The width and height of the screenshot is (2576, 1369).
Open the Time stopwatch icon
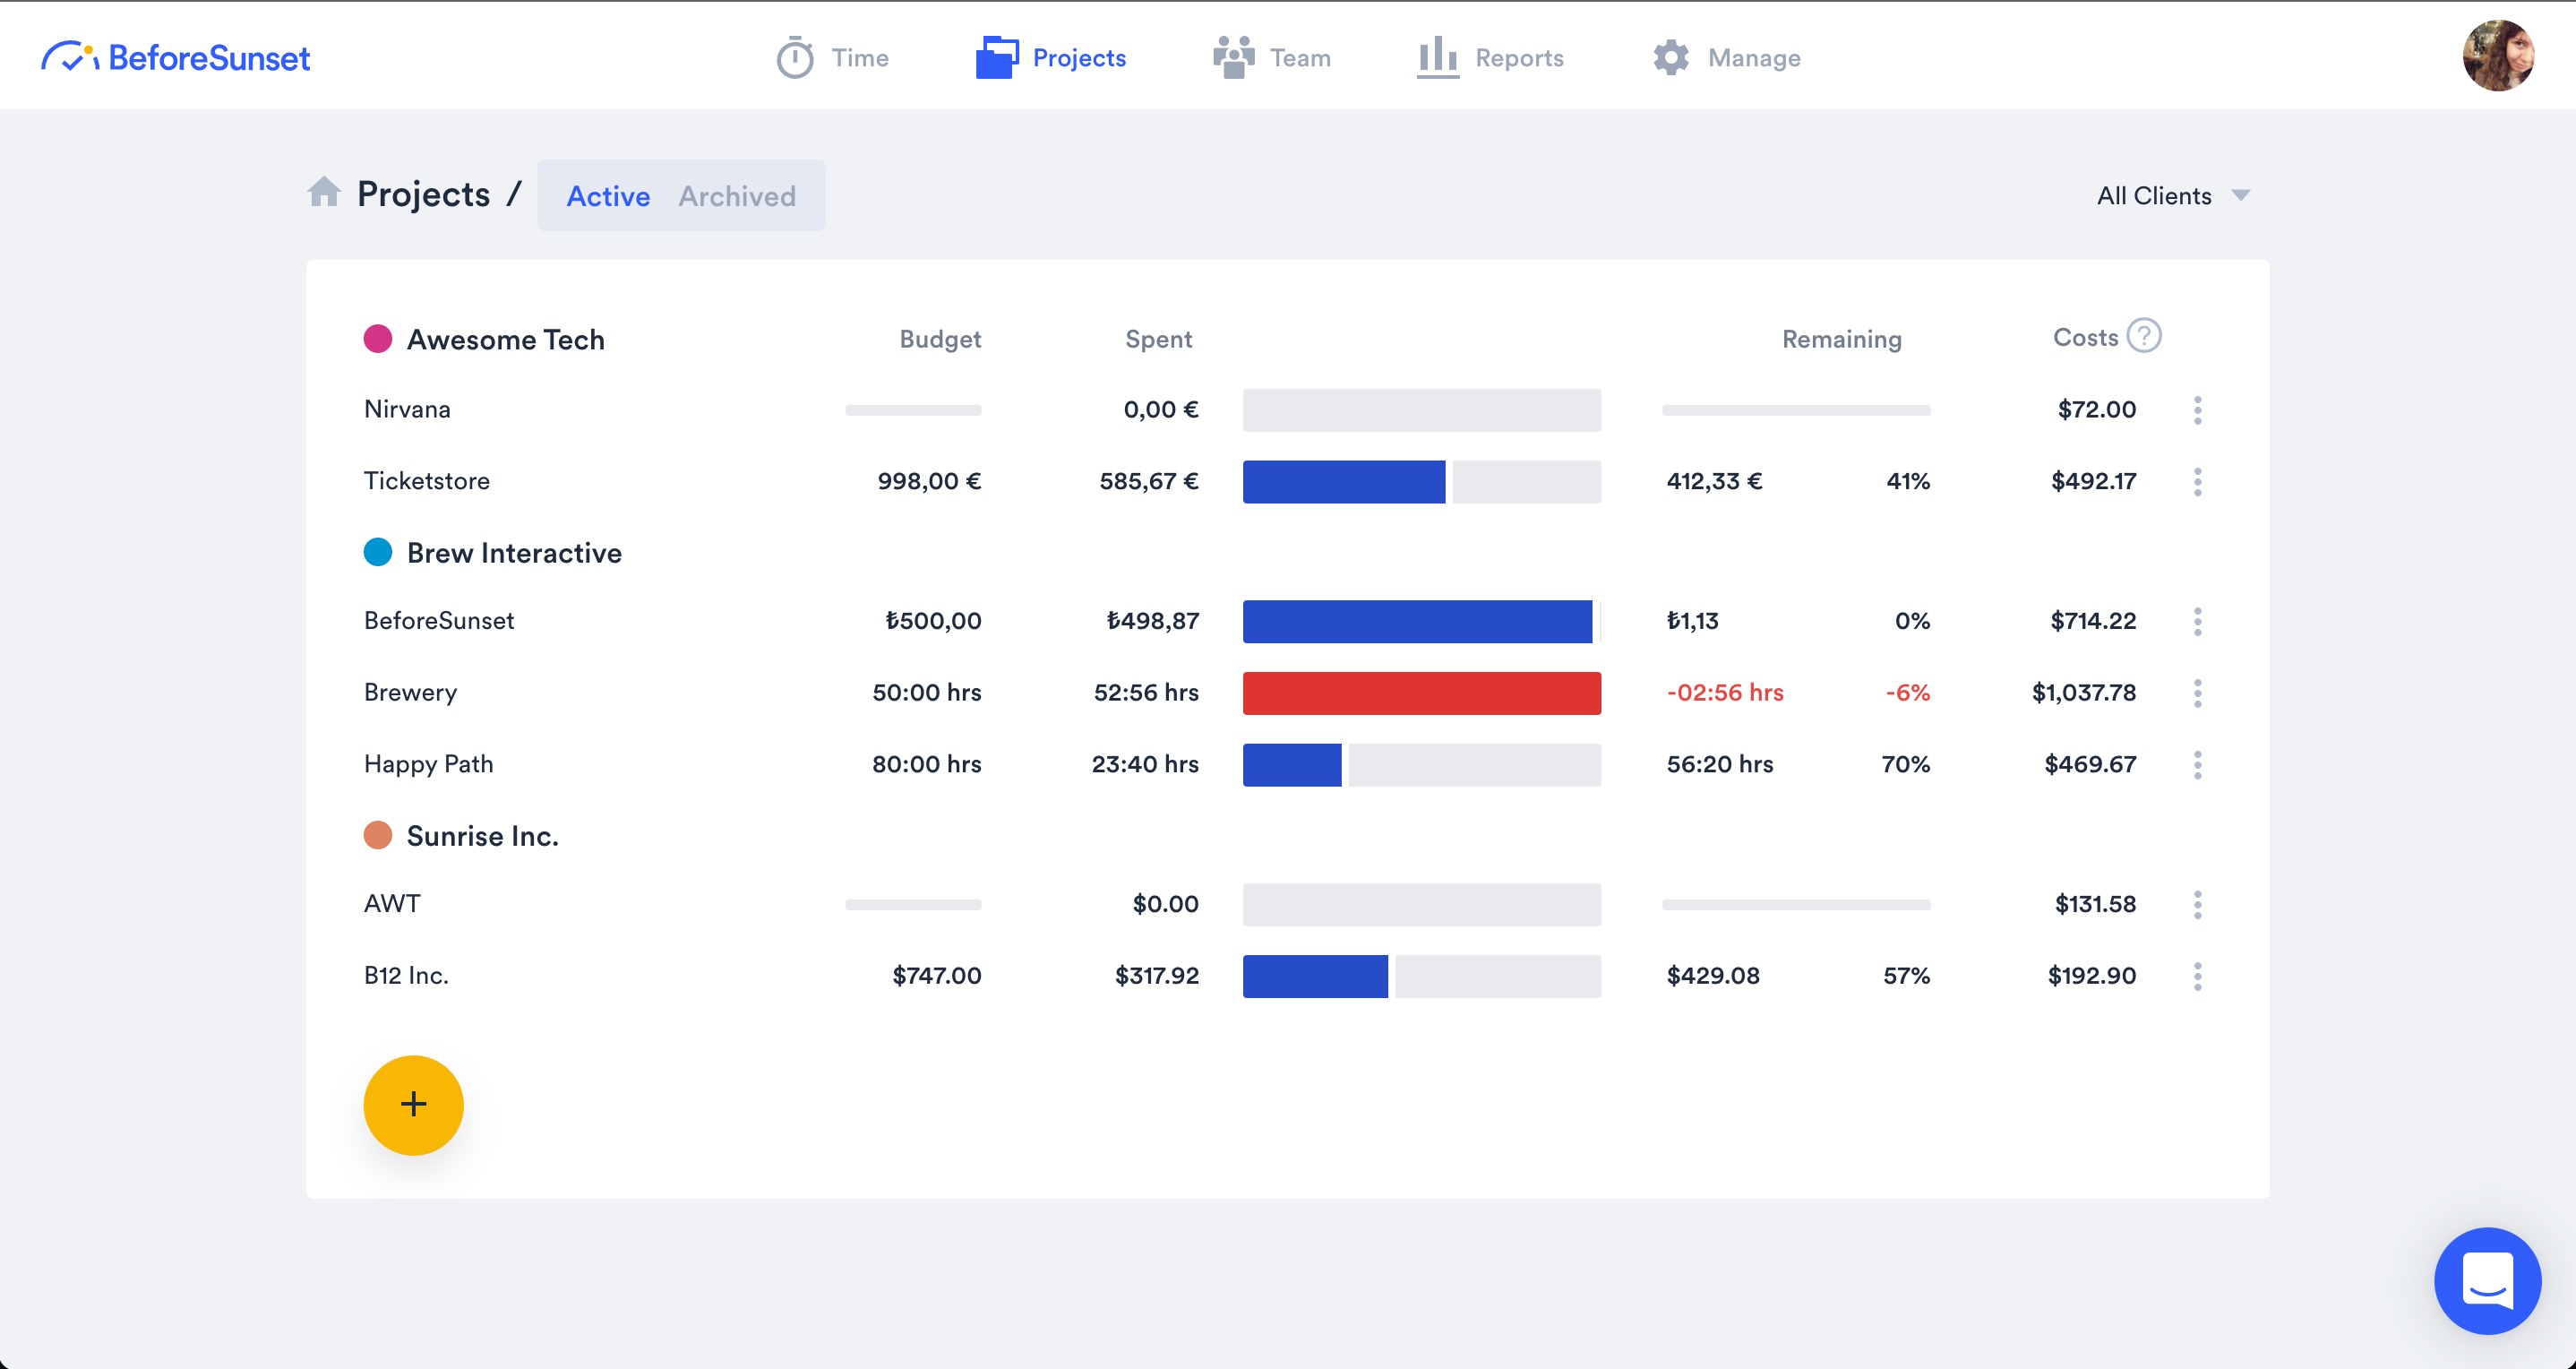tap(795, 57)
